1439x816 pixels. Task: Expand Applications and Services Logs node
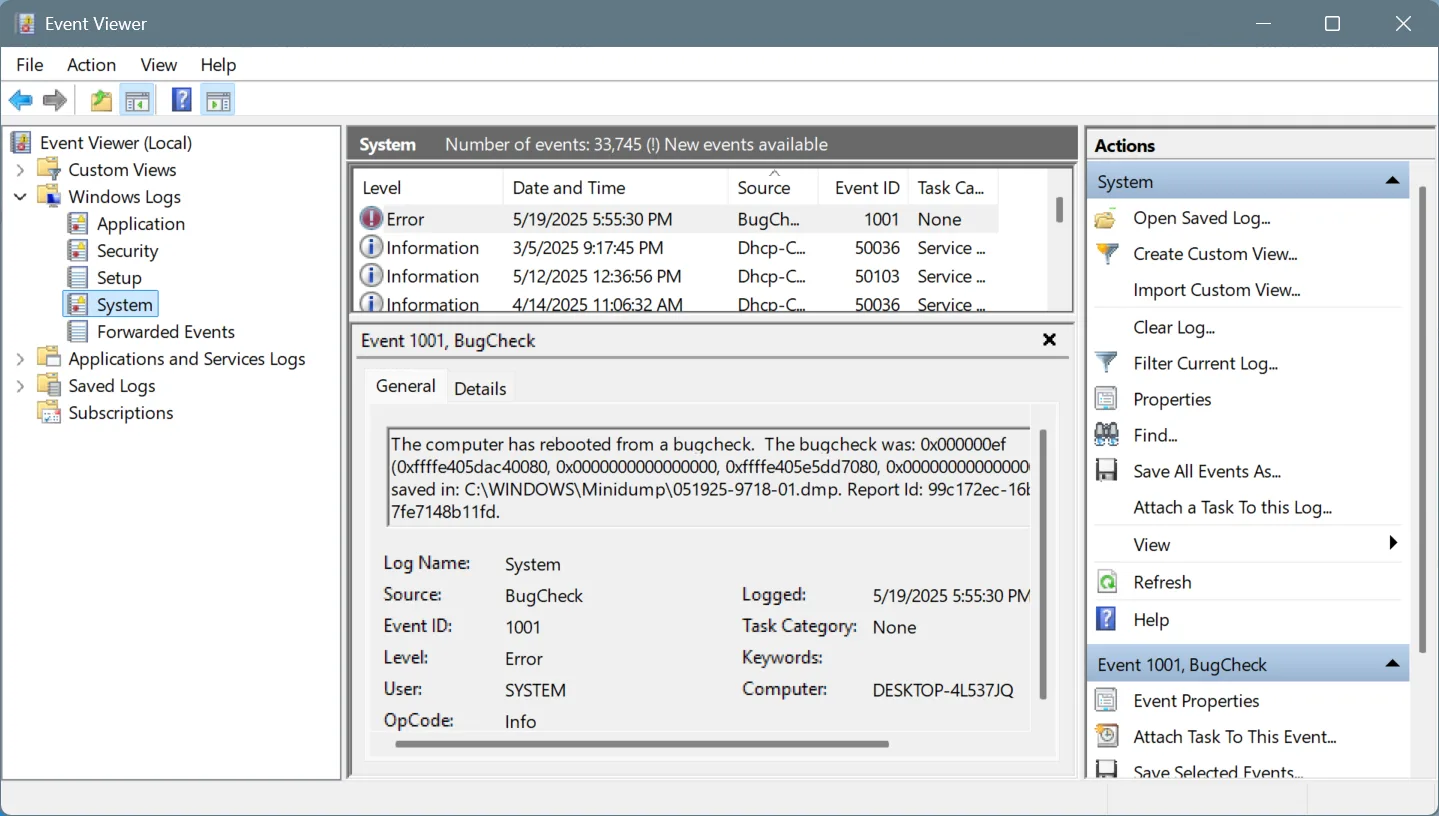[20, 359]
